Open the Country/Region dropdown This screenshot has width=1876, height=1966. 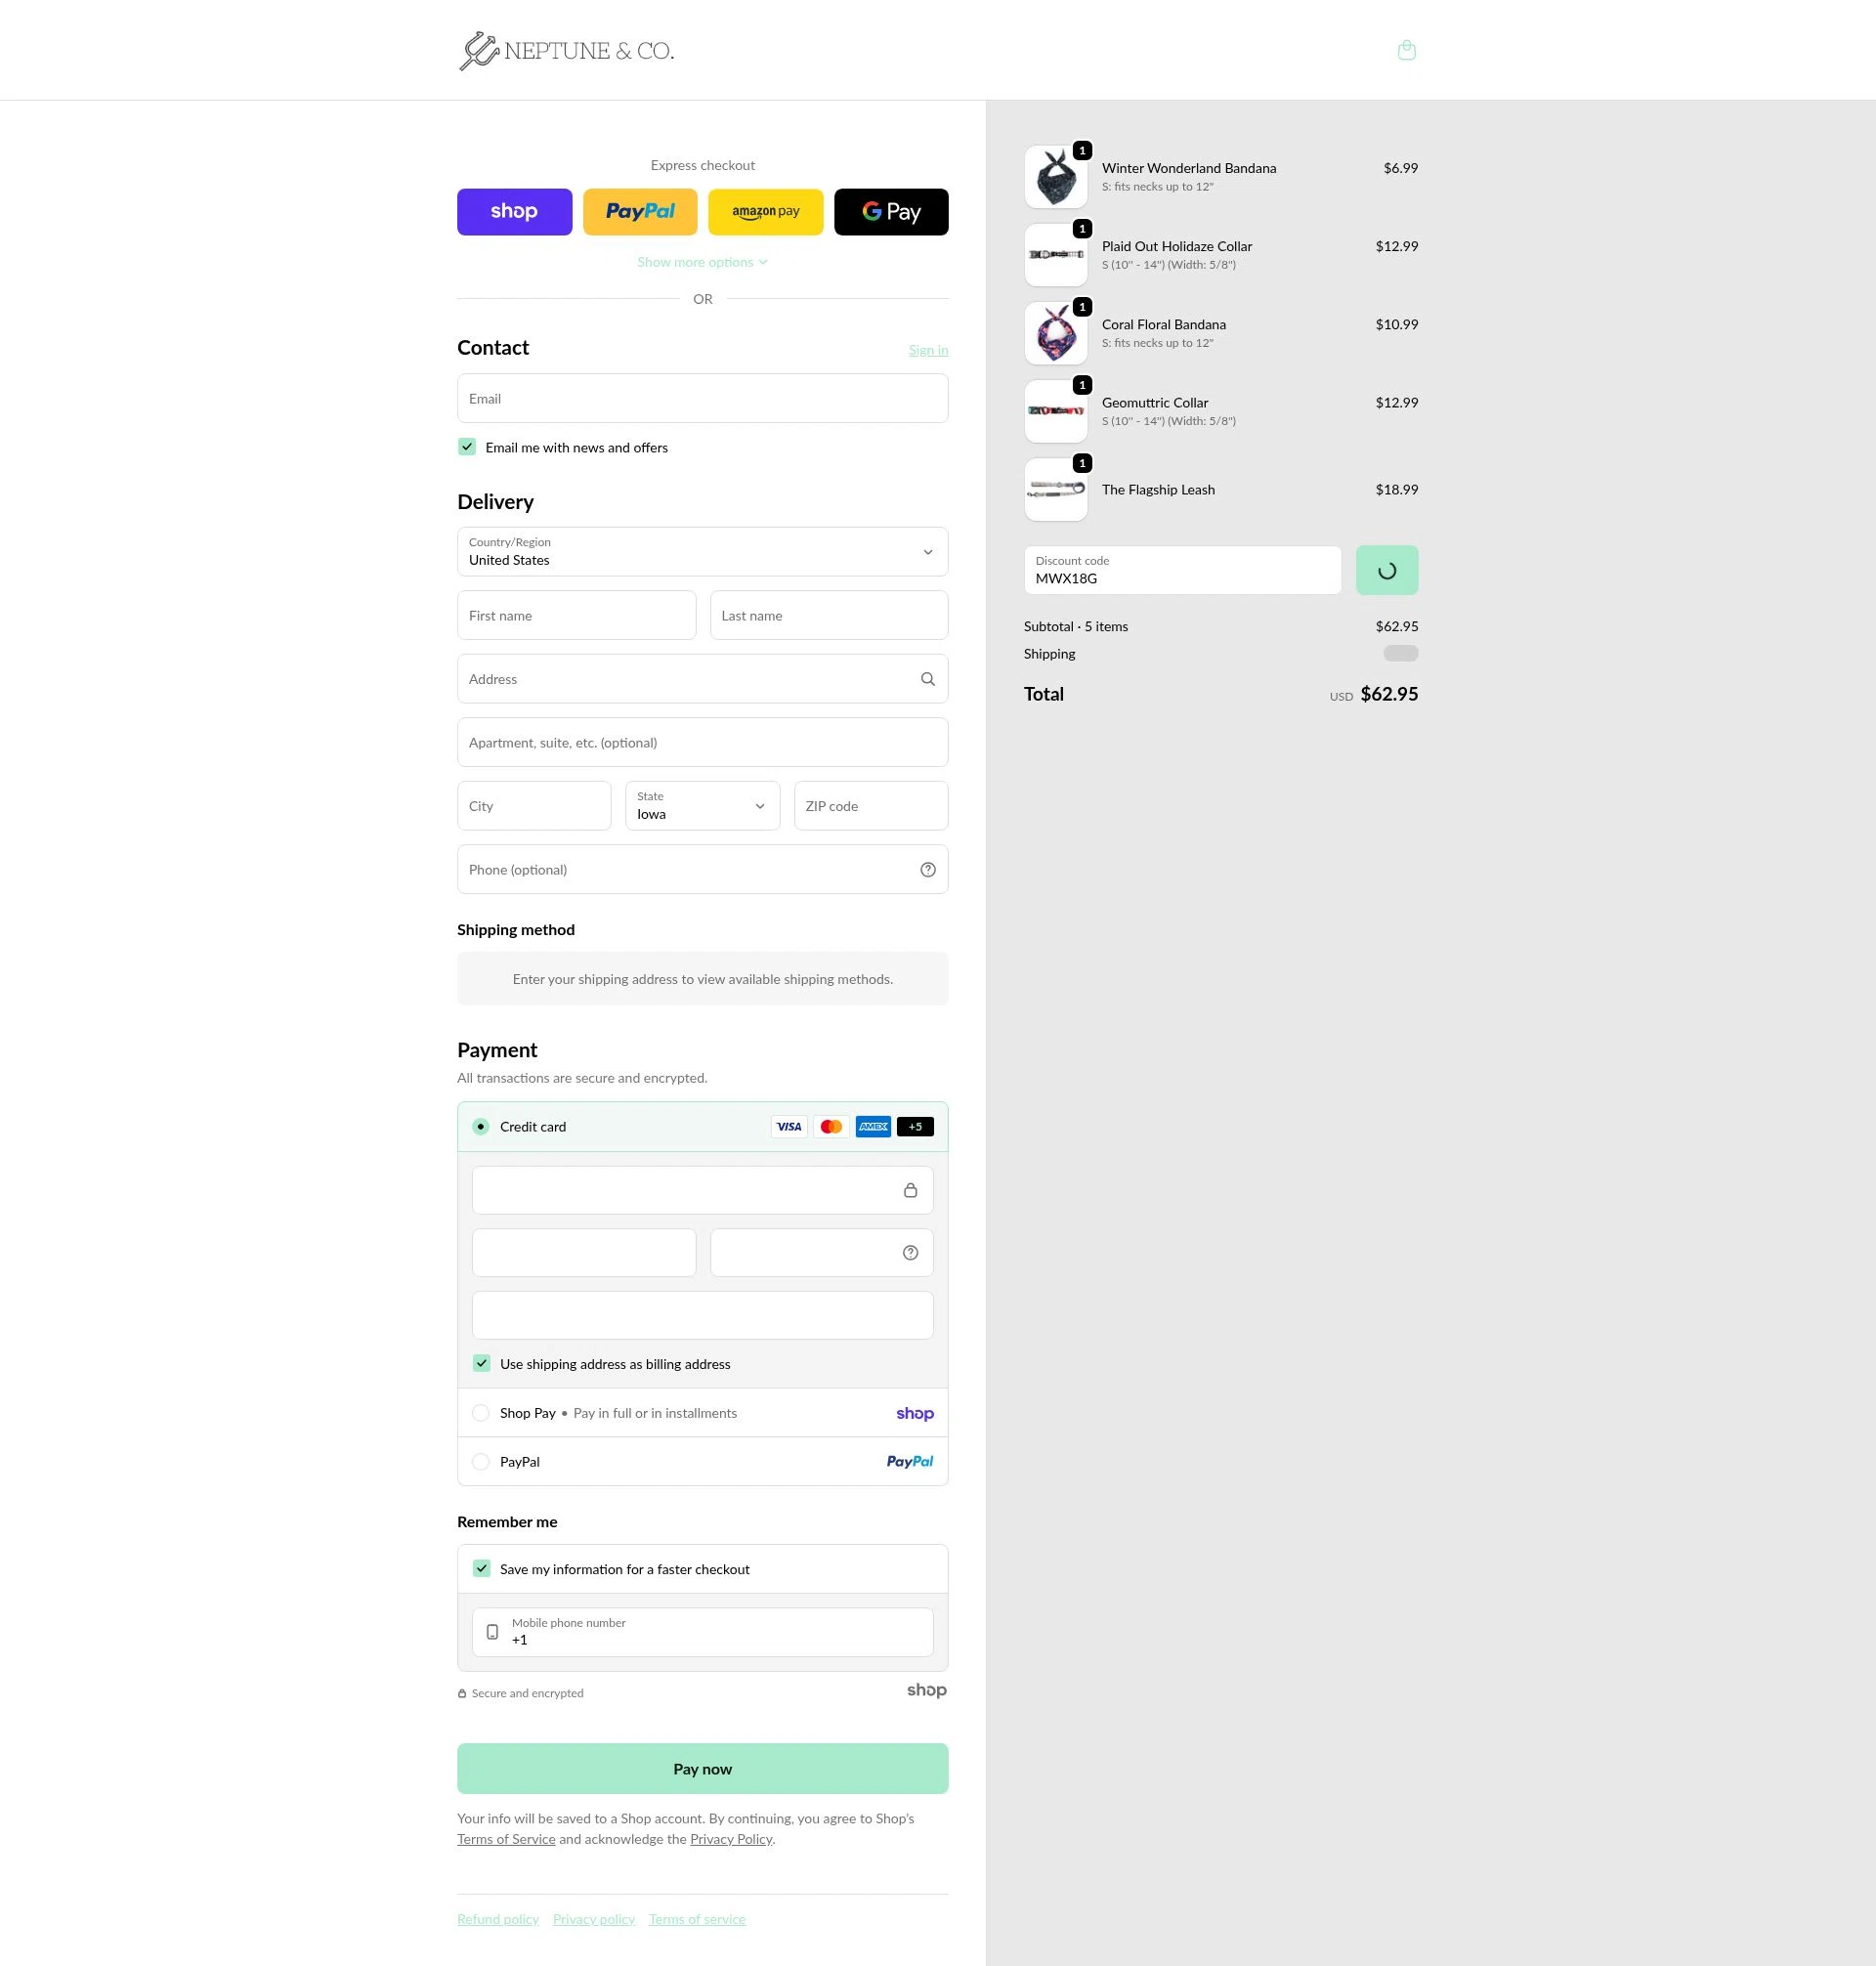pyautogui.click(x=702, y=551)
